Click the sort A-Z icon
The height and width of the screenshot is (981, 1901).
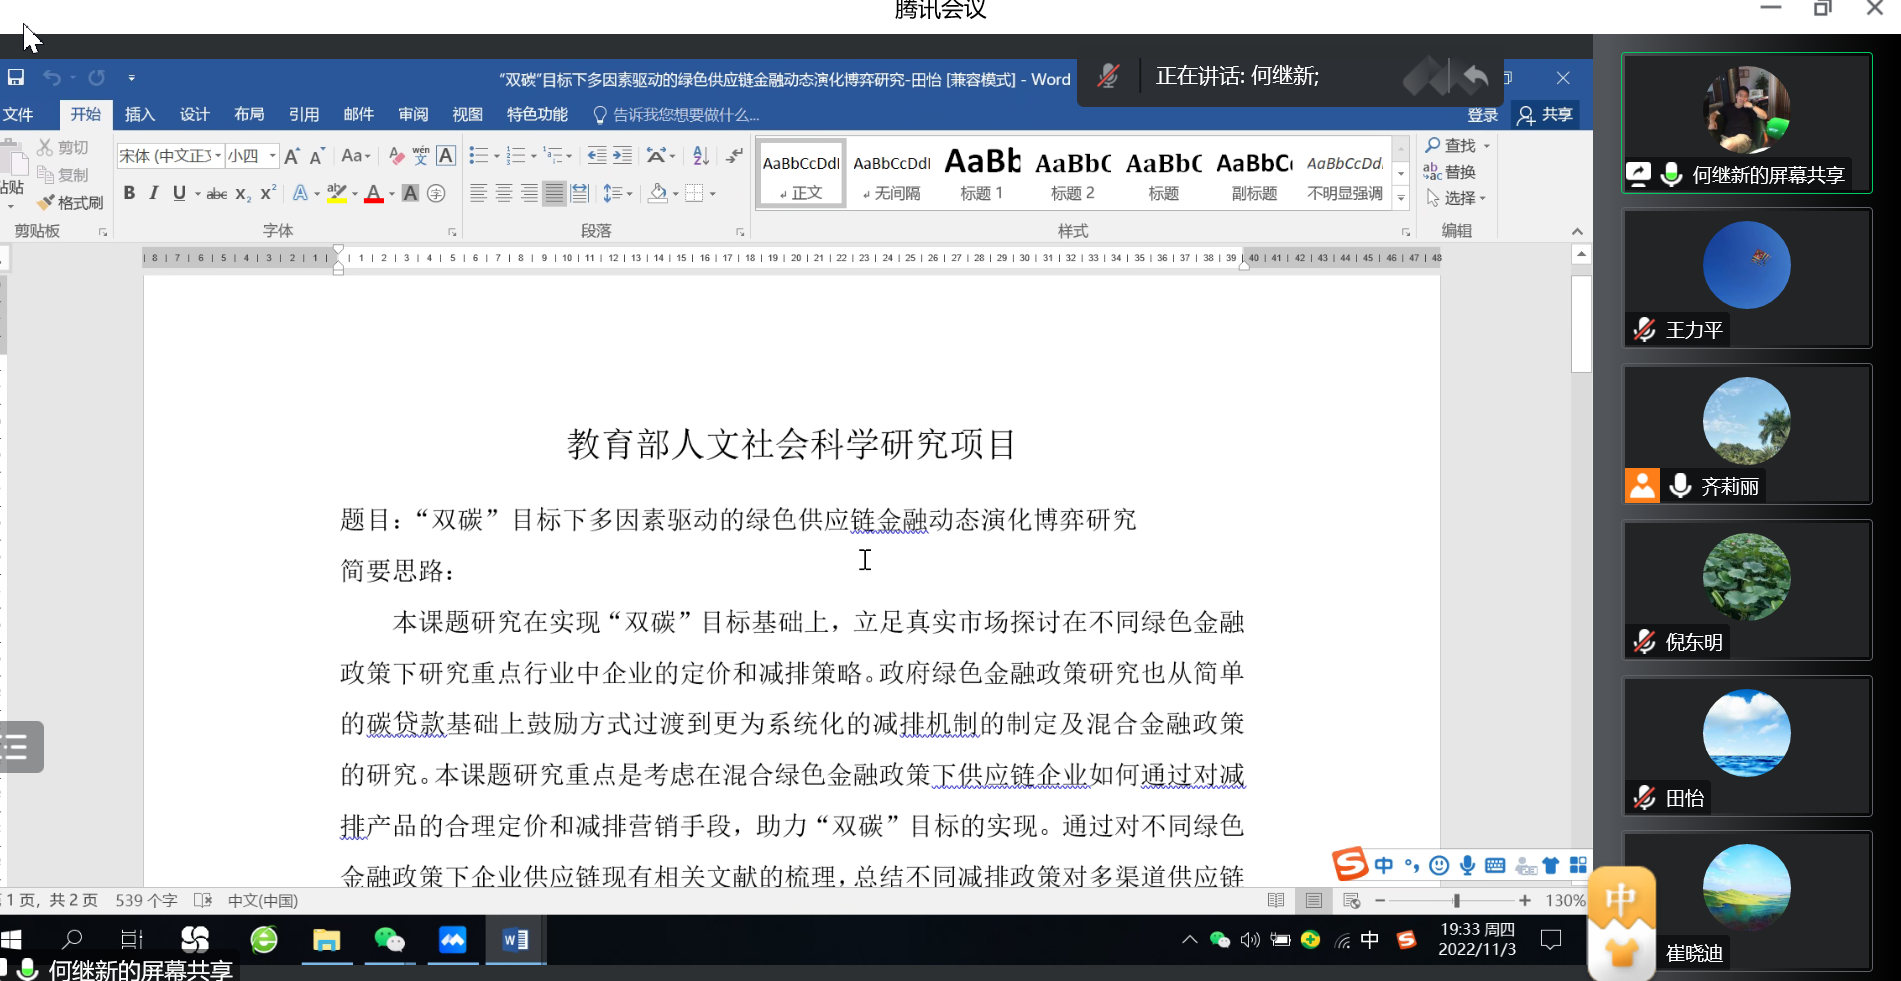(x=701, y=155)
